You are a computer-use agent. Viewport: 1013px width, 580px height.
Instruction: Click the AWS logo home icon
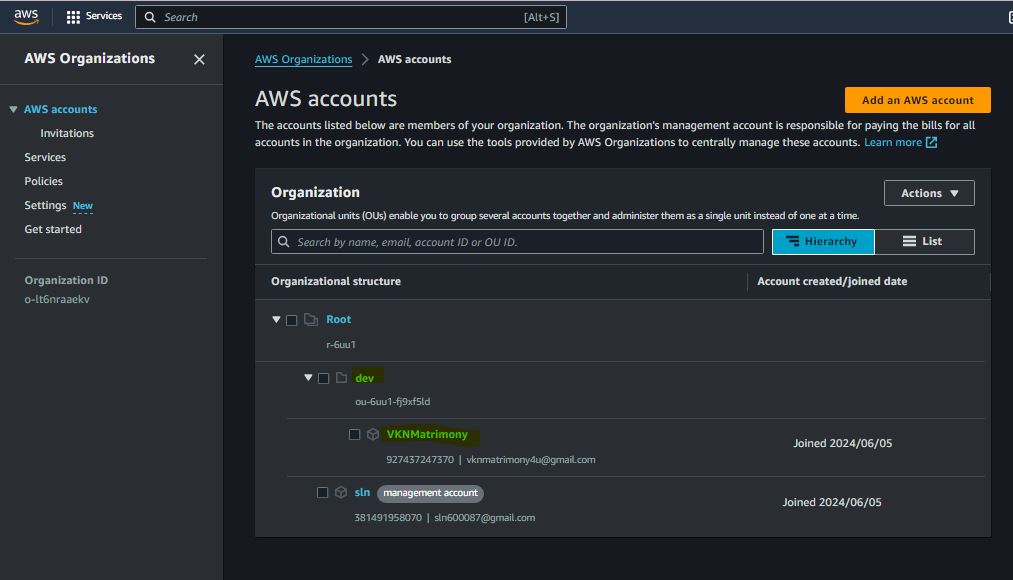click(x=26, y=16)
